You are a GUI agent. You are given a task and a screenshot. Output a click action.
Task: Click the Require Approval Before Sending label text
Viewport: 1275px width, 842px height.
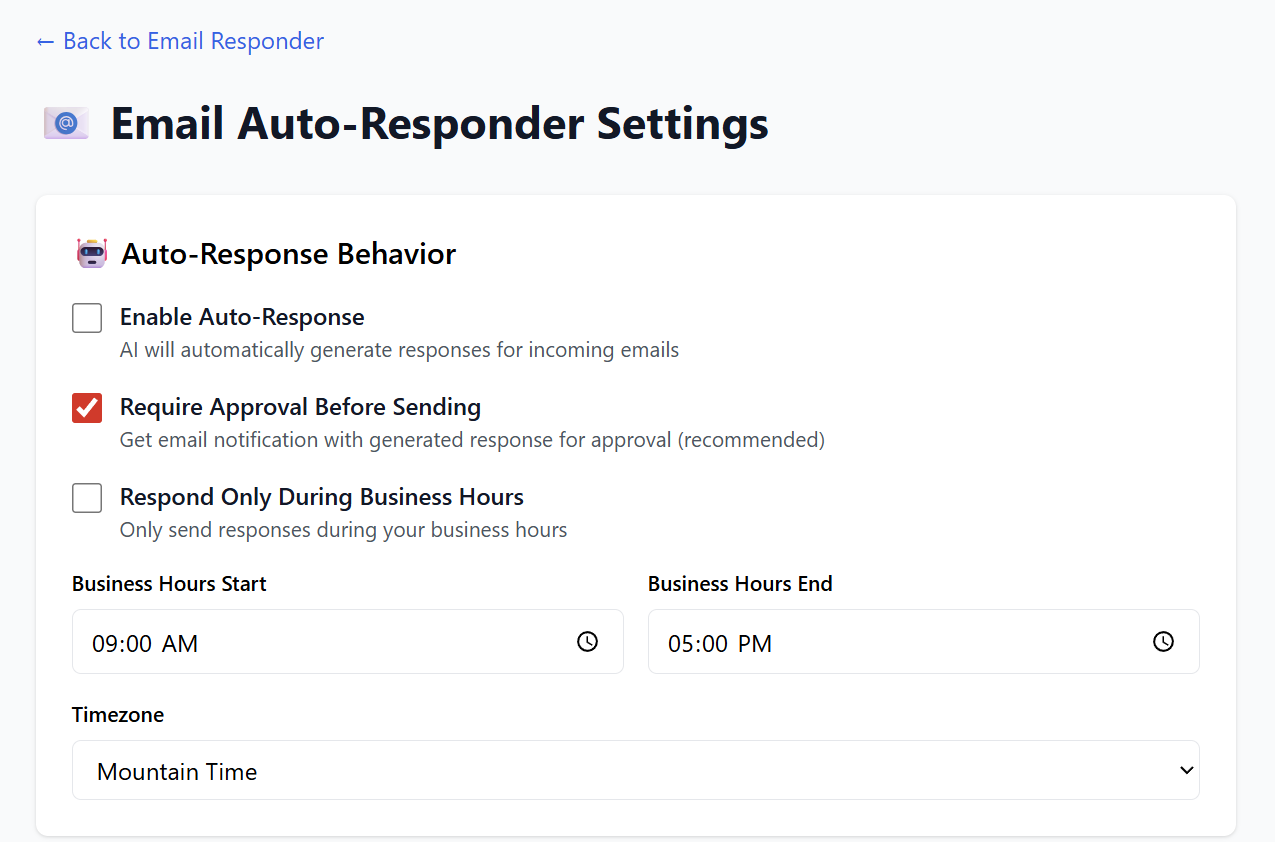coord(300,407)
